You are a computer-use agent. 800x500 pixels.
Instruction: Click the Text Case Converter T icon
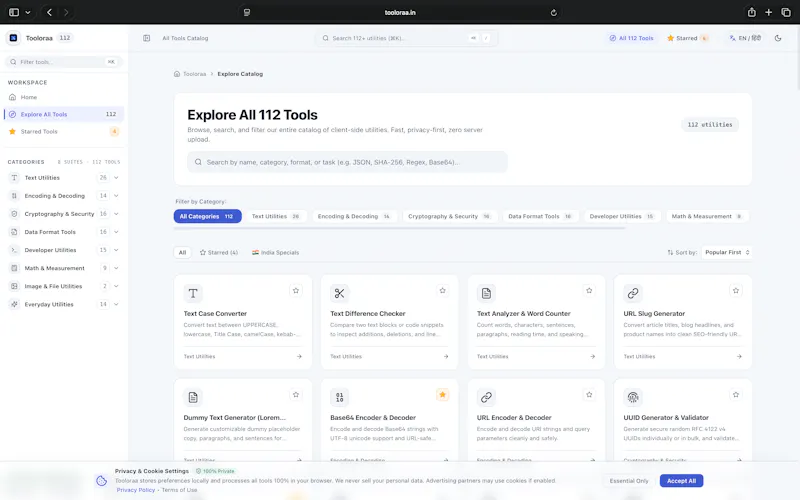click(x=193, y=293)
